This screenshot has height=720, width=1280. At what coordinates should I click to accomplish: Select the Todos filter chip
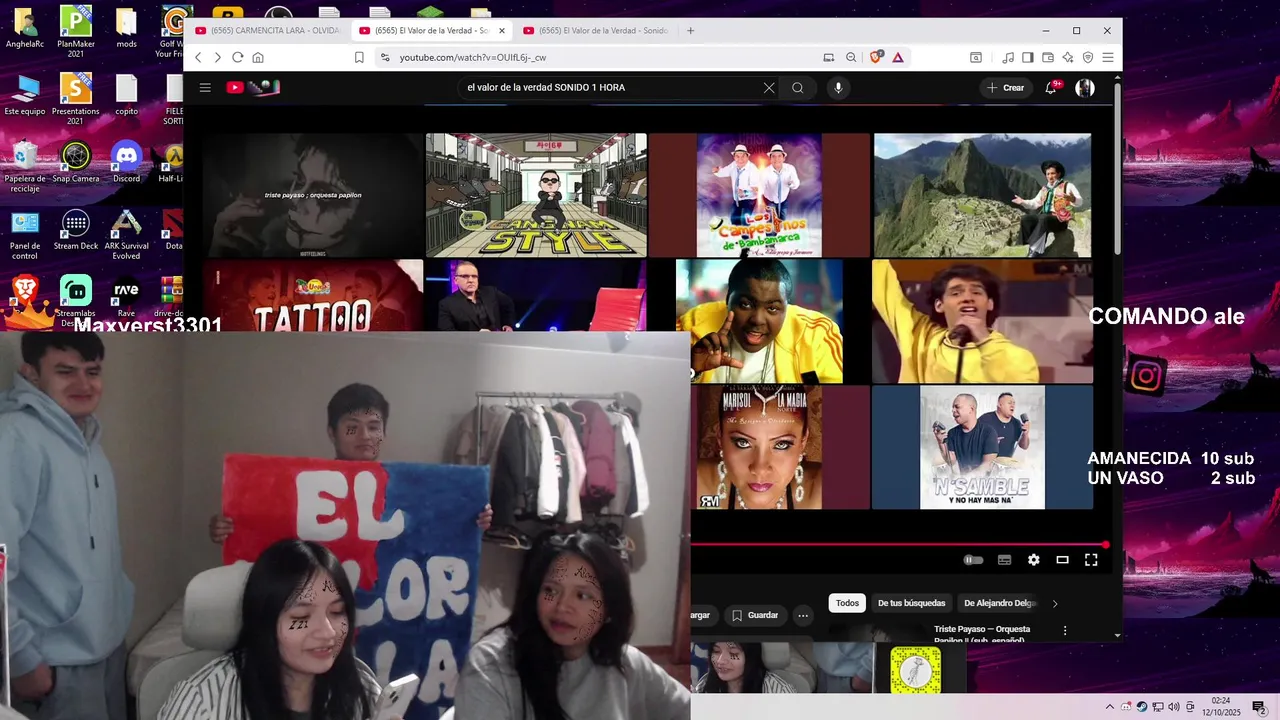pos(847,603)
